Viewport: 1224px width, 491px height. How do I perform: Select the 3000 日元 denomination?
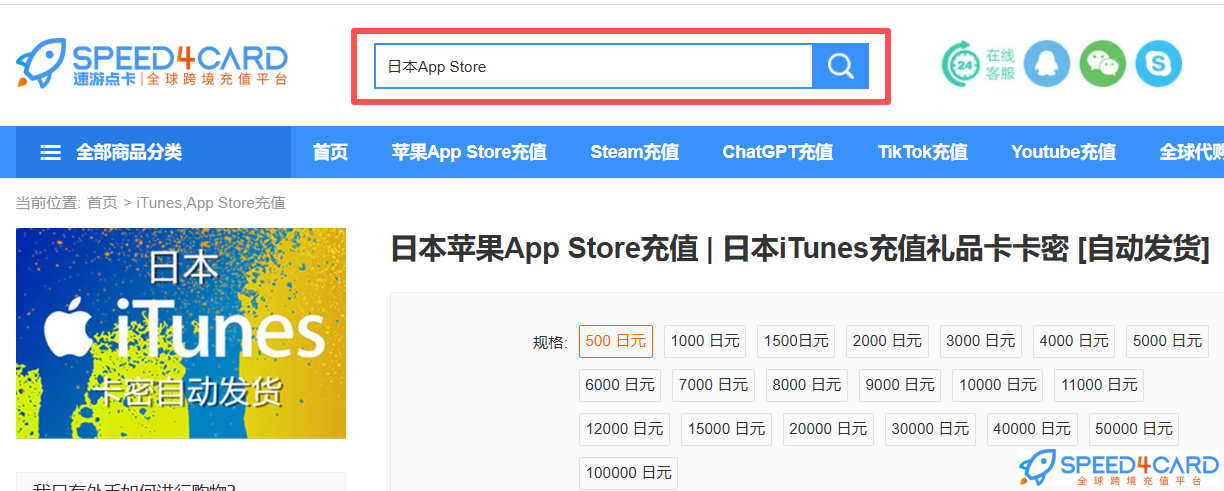980,341
